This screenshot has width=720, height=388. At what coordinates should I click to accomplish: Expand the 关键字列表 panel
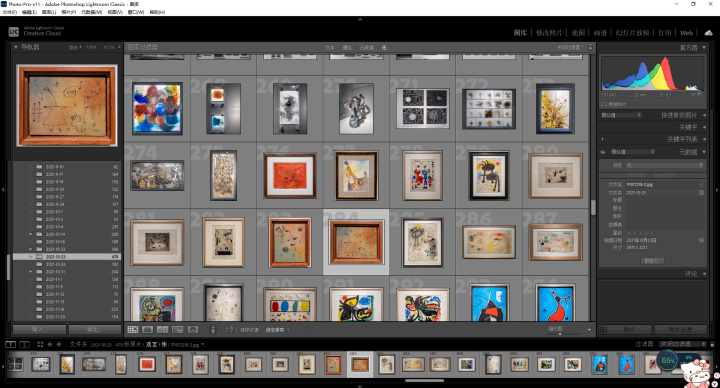point(704,139)
